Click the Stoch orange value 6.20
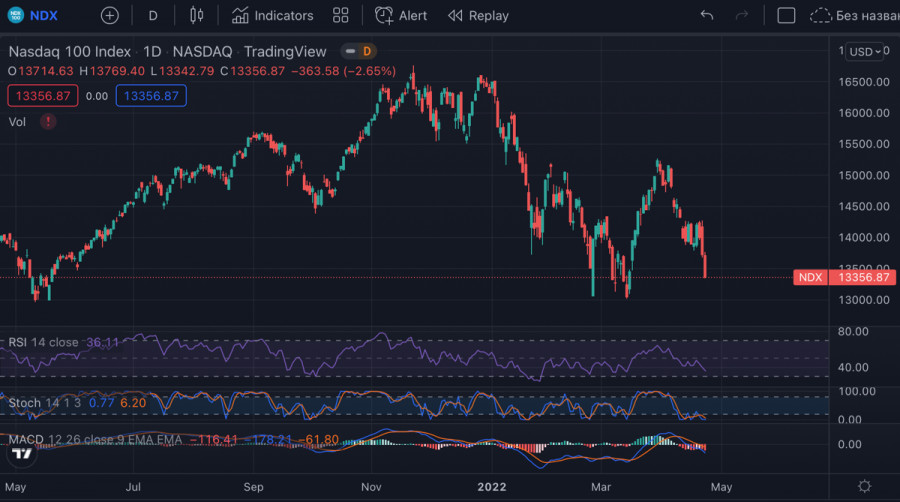Screen dimensions: 900x502 133,403
